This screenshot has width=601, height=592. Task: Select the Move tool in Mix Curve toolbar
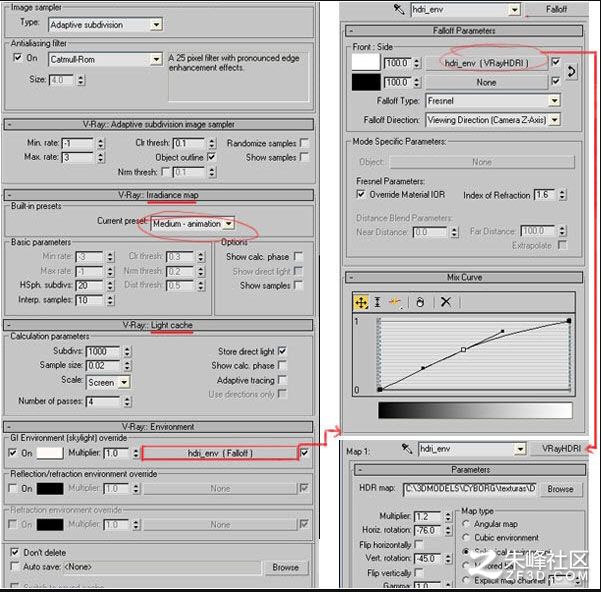tap(361, 302)
